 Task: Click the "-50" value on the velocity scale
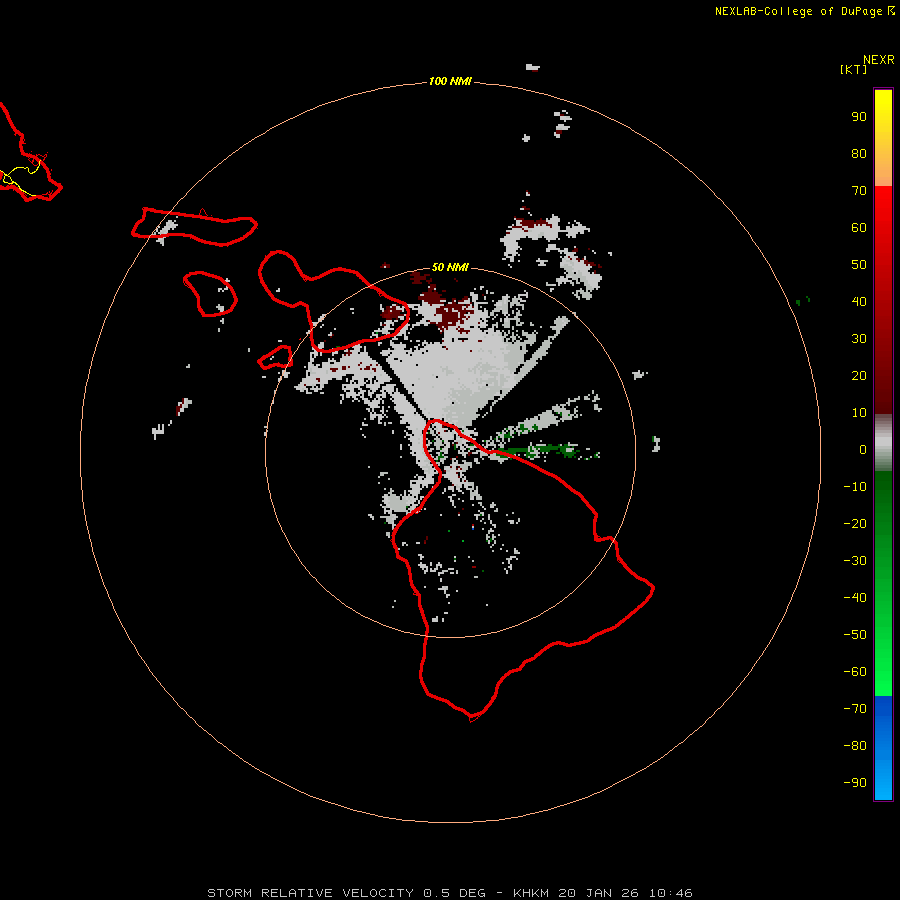[855, 635]
